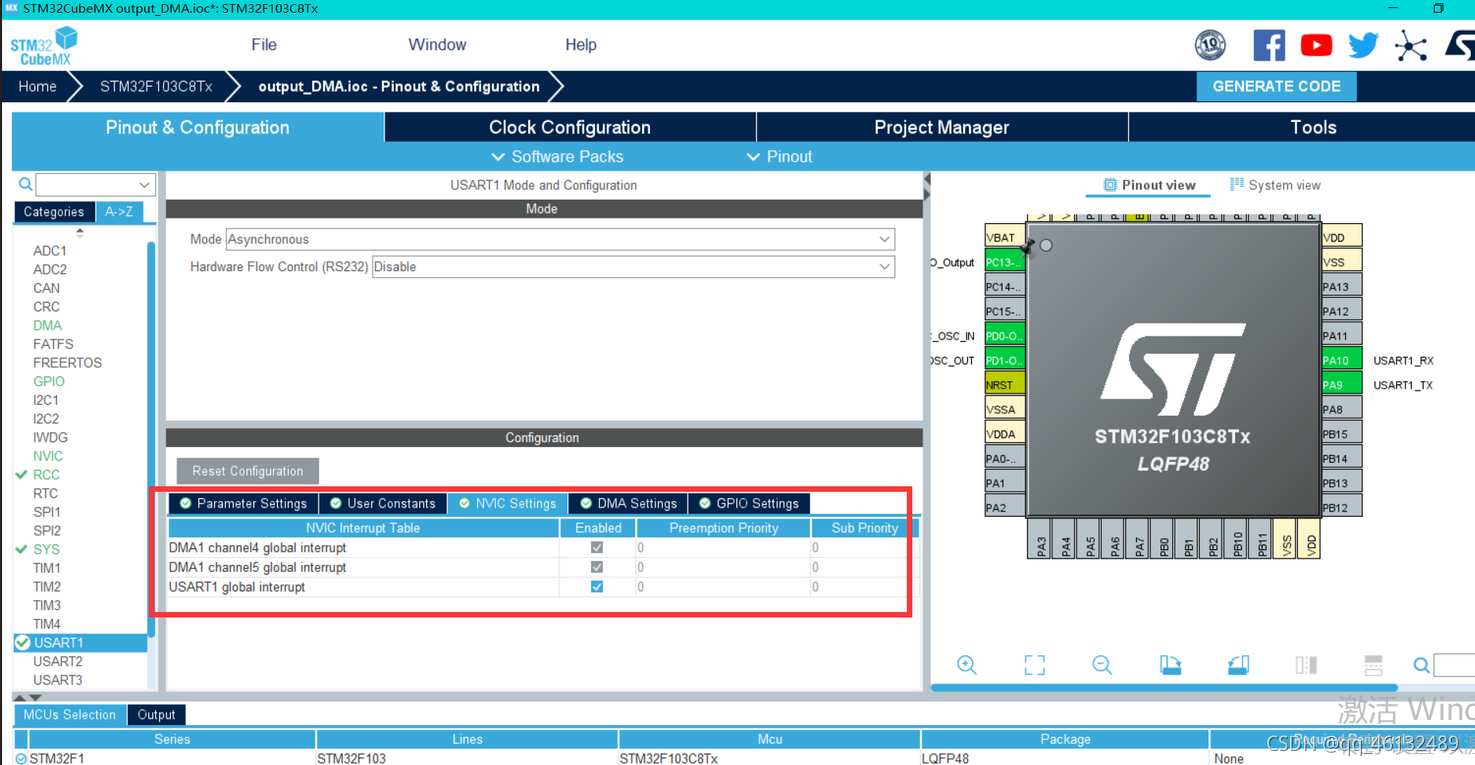Select the PB12 pin on the chip
1475x765 pixels.
coord(1341,507)
